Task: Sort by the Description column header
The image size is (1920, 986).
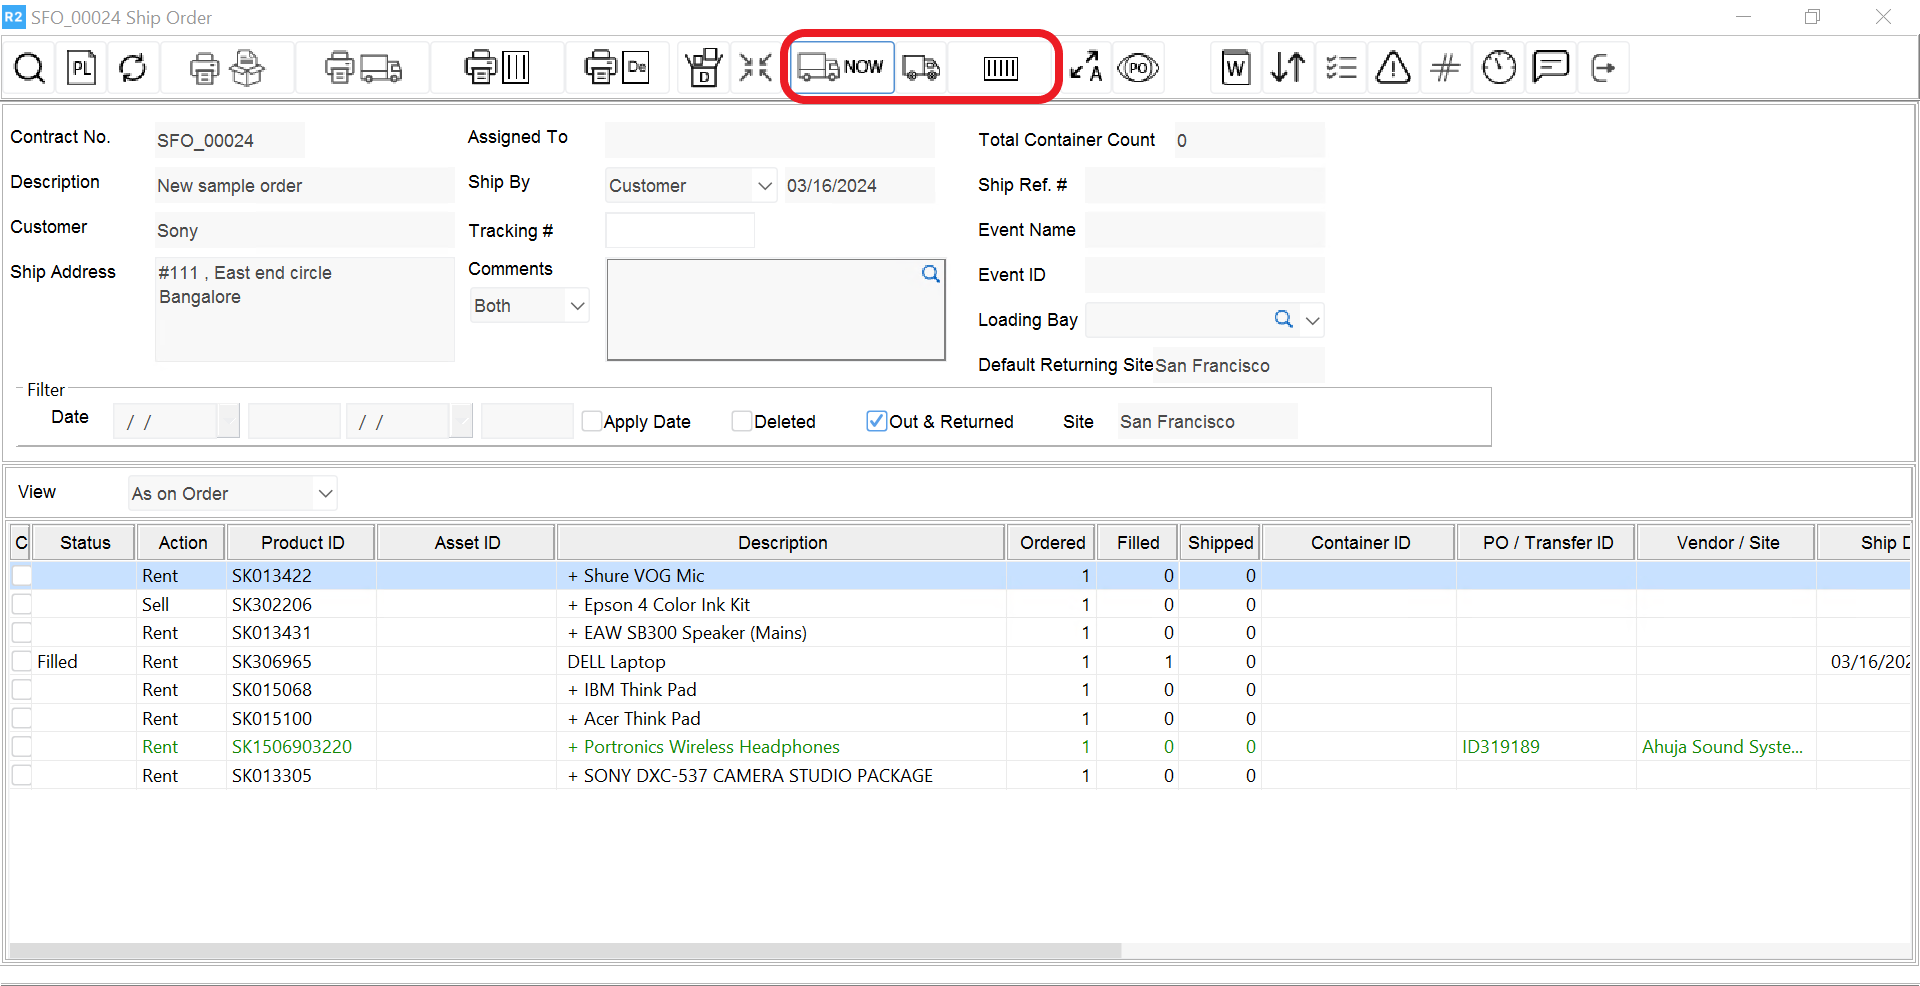Action: point(782,543)
